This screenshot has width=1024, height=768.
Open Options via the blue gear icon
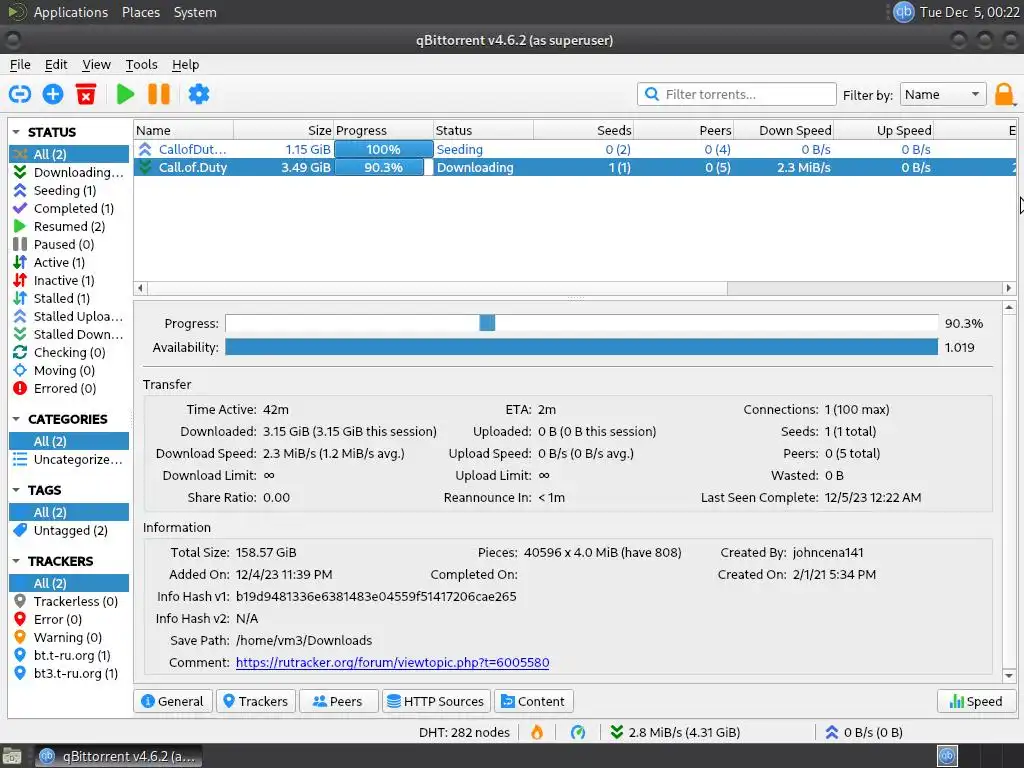tap(199, 94)
